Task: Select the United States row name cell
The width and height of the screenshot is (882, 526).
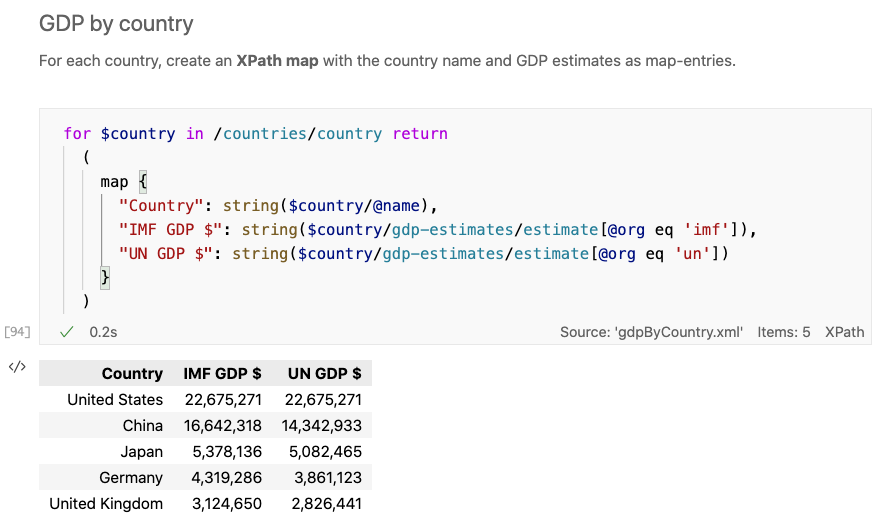Action: (x=114, y=400)
